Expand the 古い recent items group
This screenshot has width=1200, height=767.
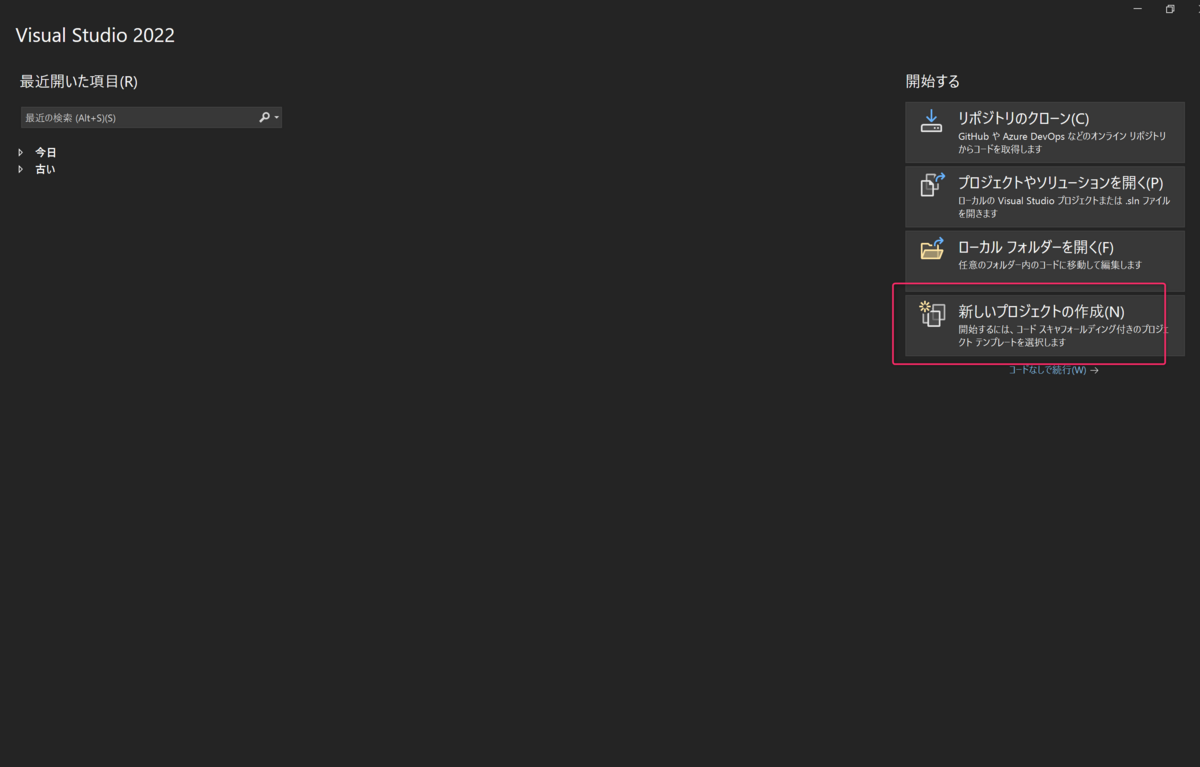tap(20, 169)
